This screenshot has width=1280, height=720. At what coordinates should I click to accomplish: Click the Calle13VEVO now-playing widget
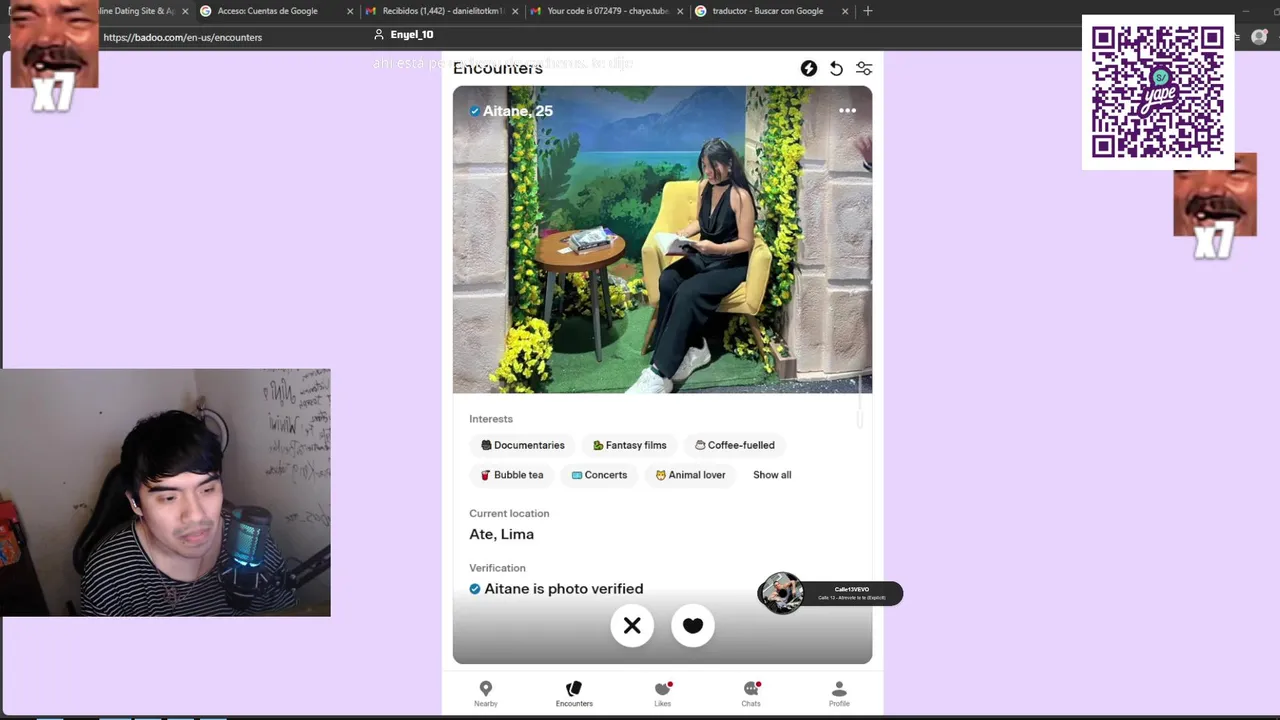830,593
